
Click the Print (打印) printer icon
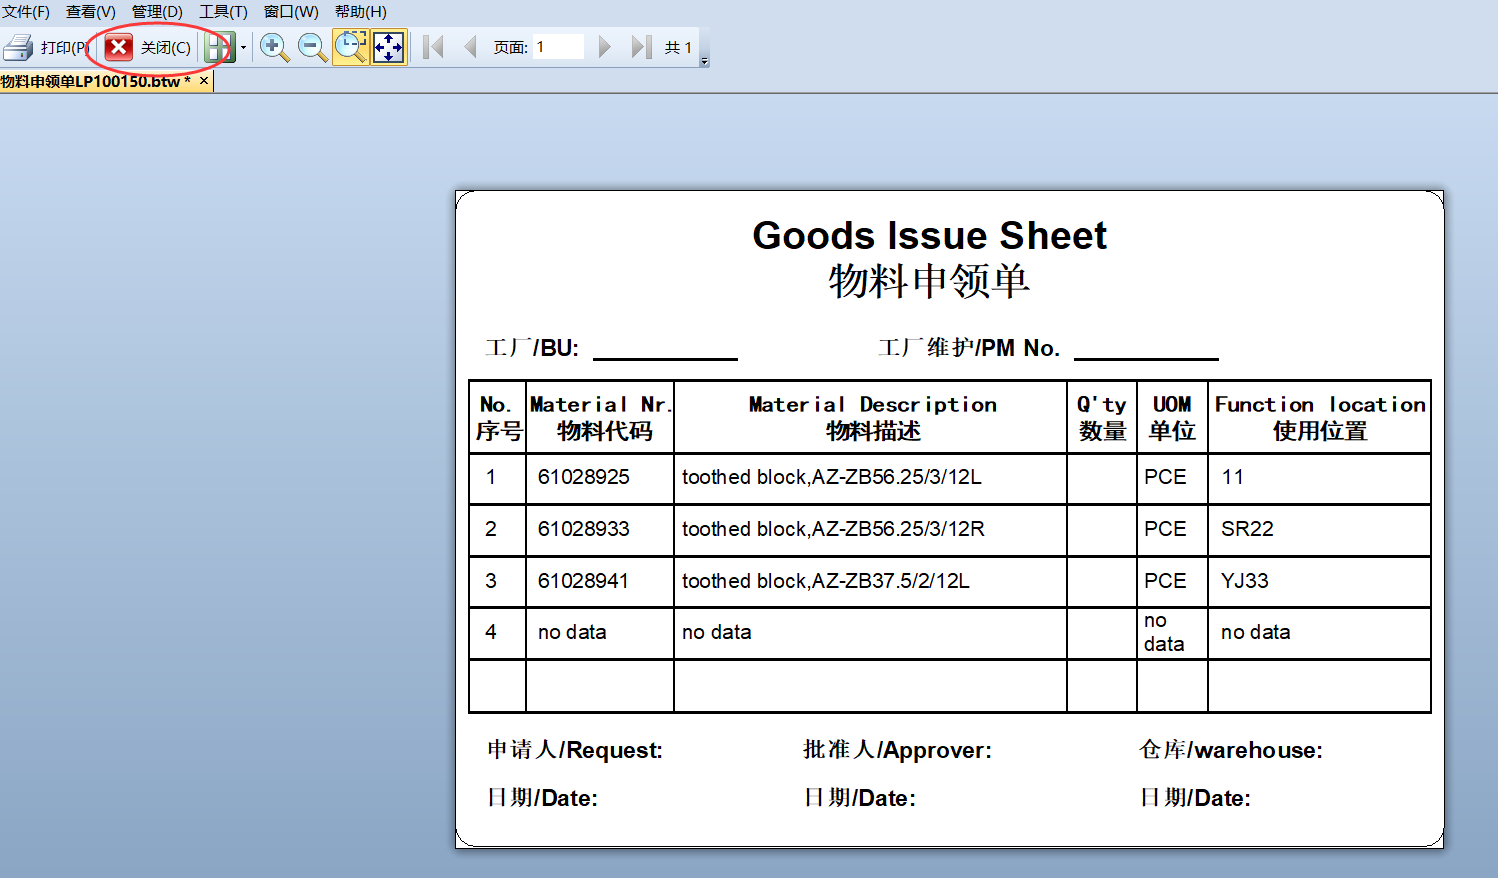click(x=19, y=47)
